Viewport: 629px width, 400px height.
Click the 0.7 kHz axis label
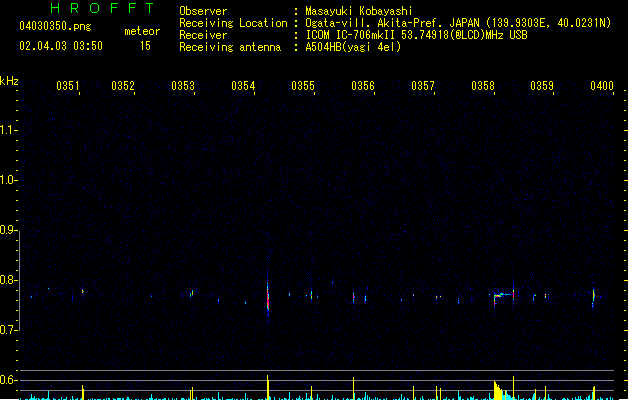tap(8, 330)
